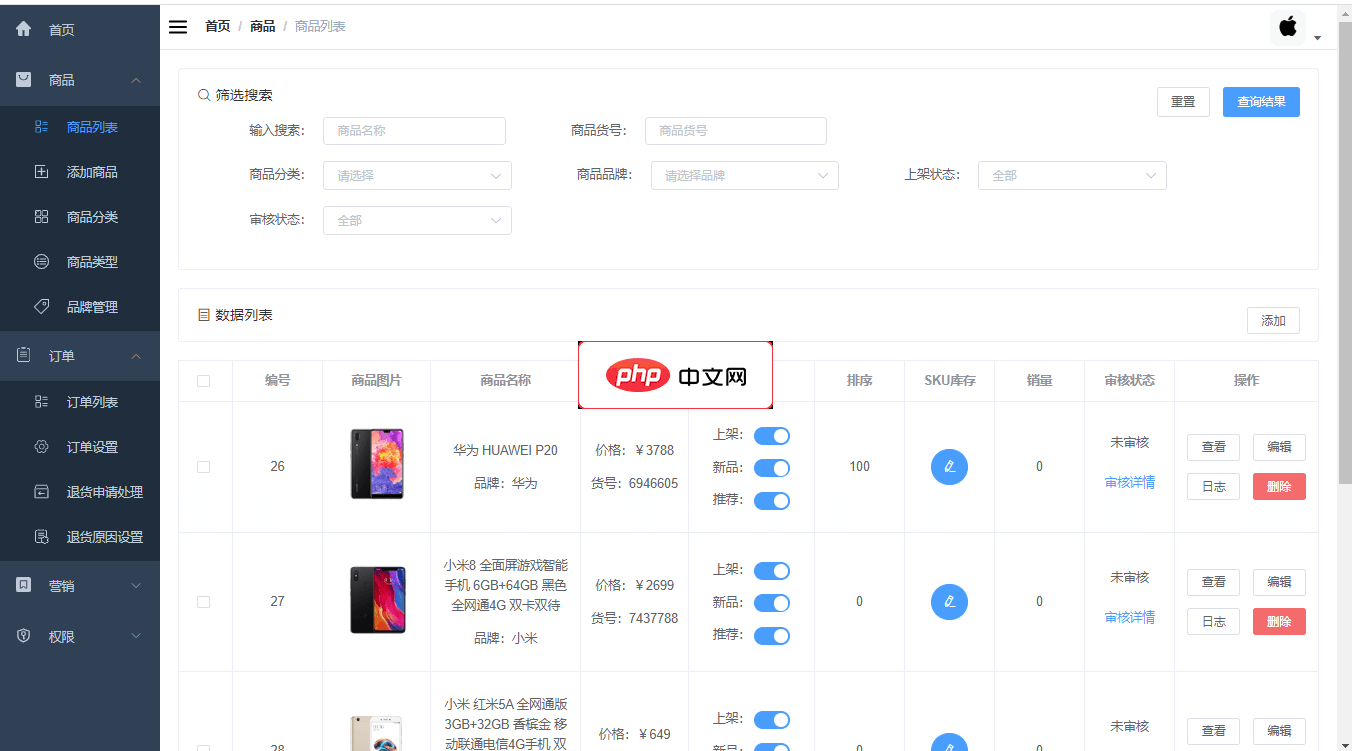This screenshot has width=1352, height=751.
Task: Check the select-all checkbox in table header
Action: tap(204, 381)
